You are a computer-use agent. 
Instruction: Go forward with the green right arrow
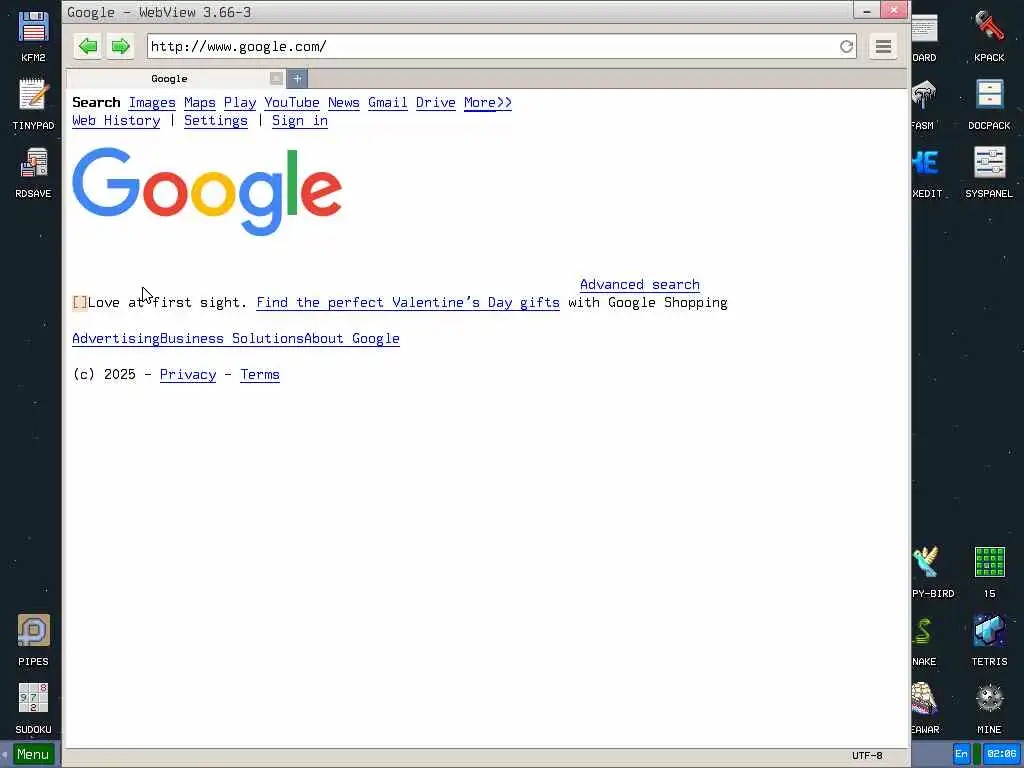[x=120, y=46]
